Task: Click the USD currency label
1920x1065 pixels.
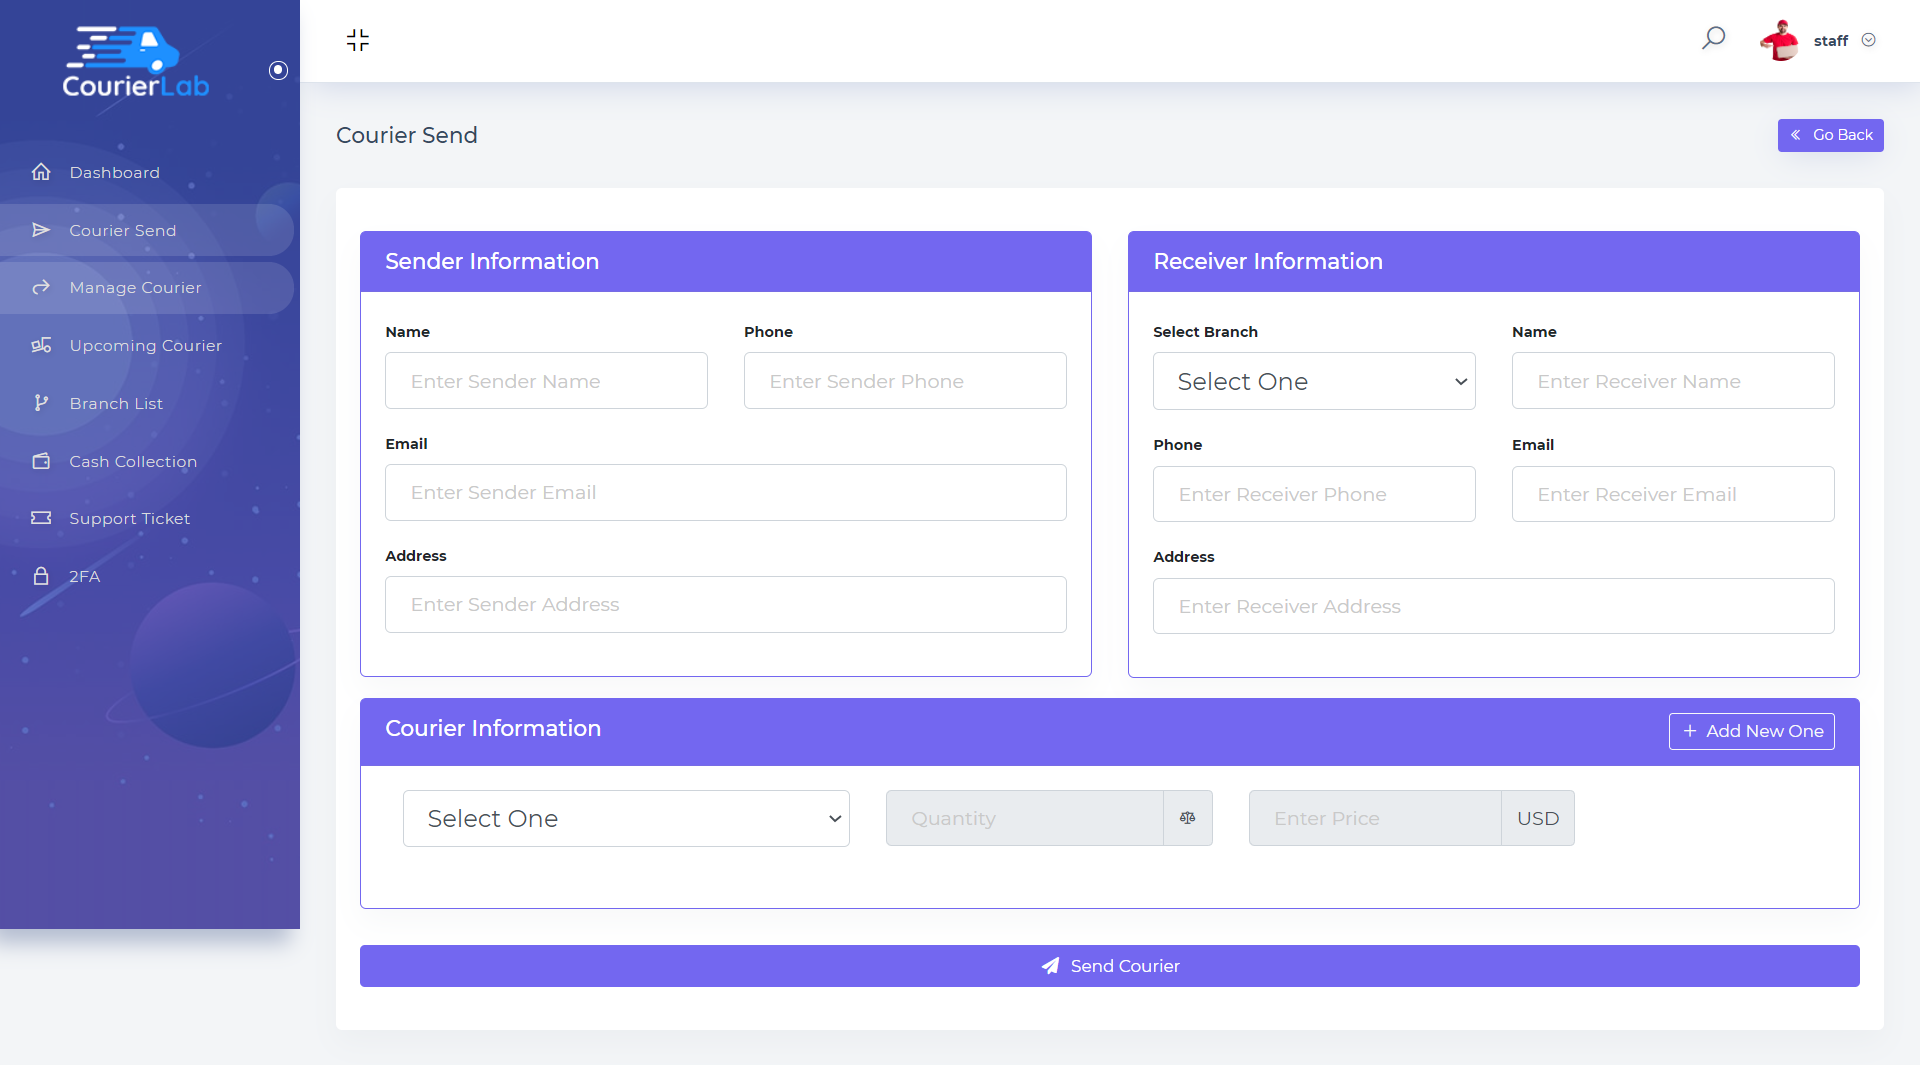Action: (x=1538, y=818)
